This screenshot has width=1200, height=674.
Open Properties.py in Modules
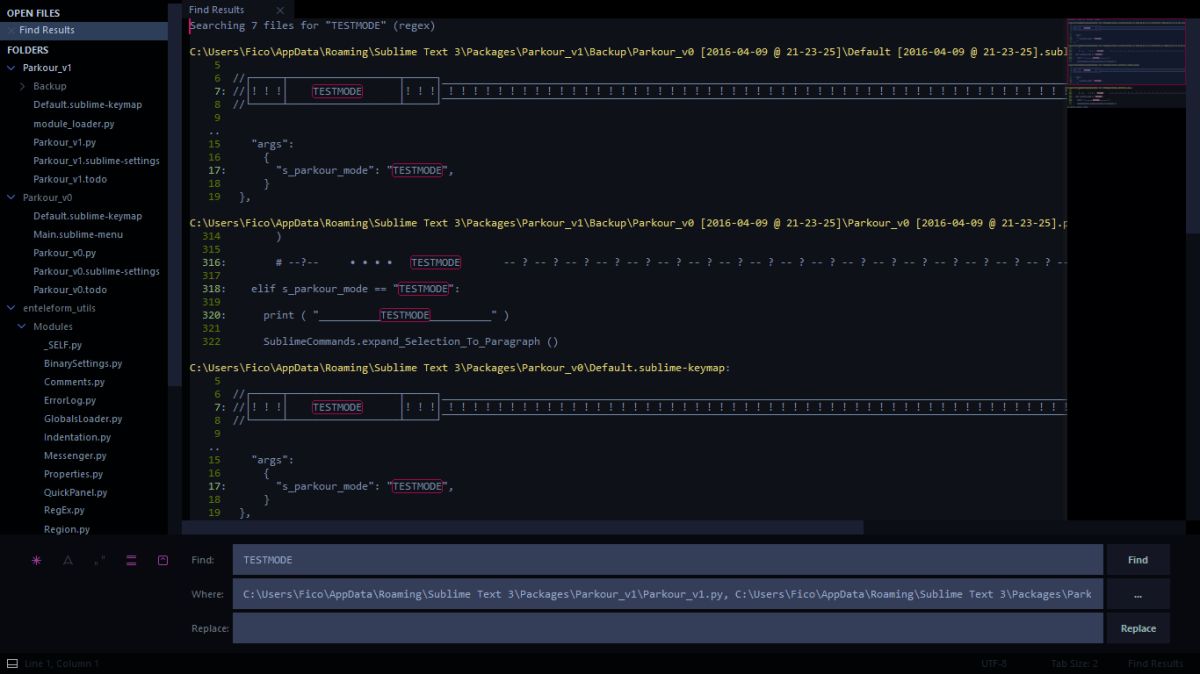pos(73,474)
